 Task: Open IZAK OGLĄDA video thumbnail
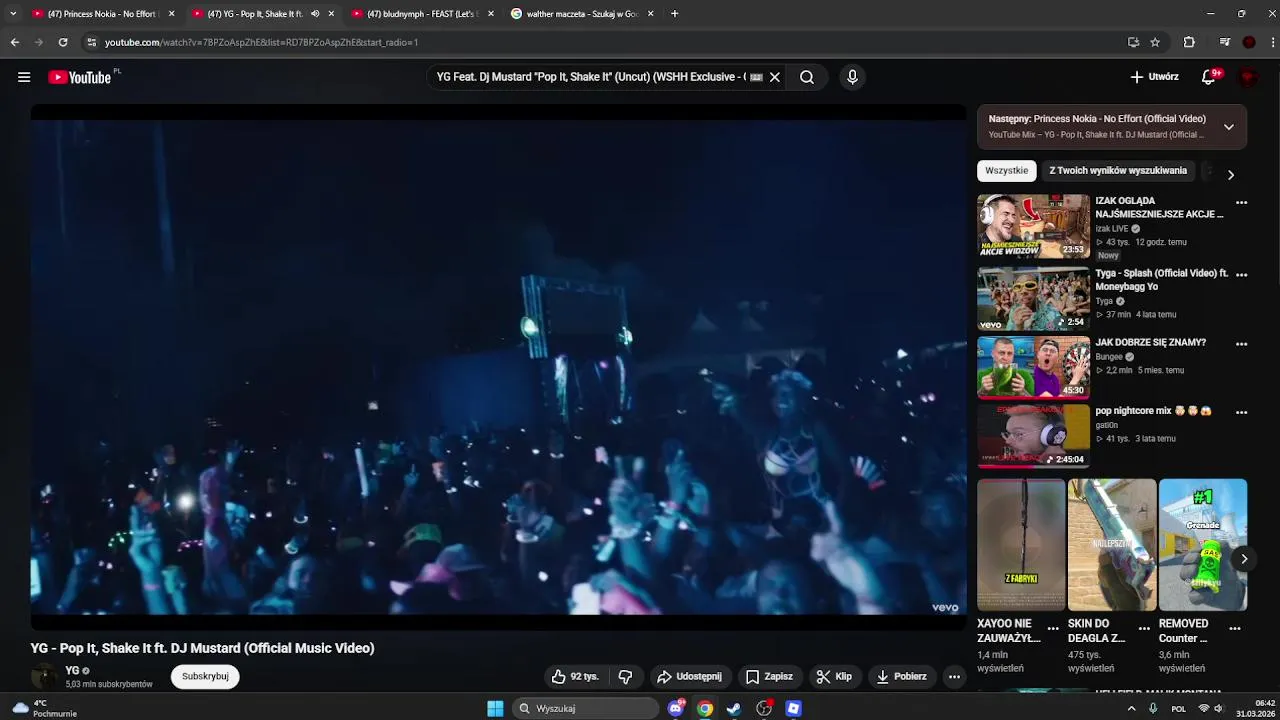point(1033,226)
